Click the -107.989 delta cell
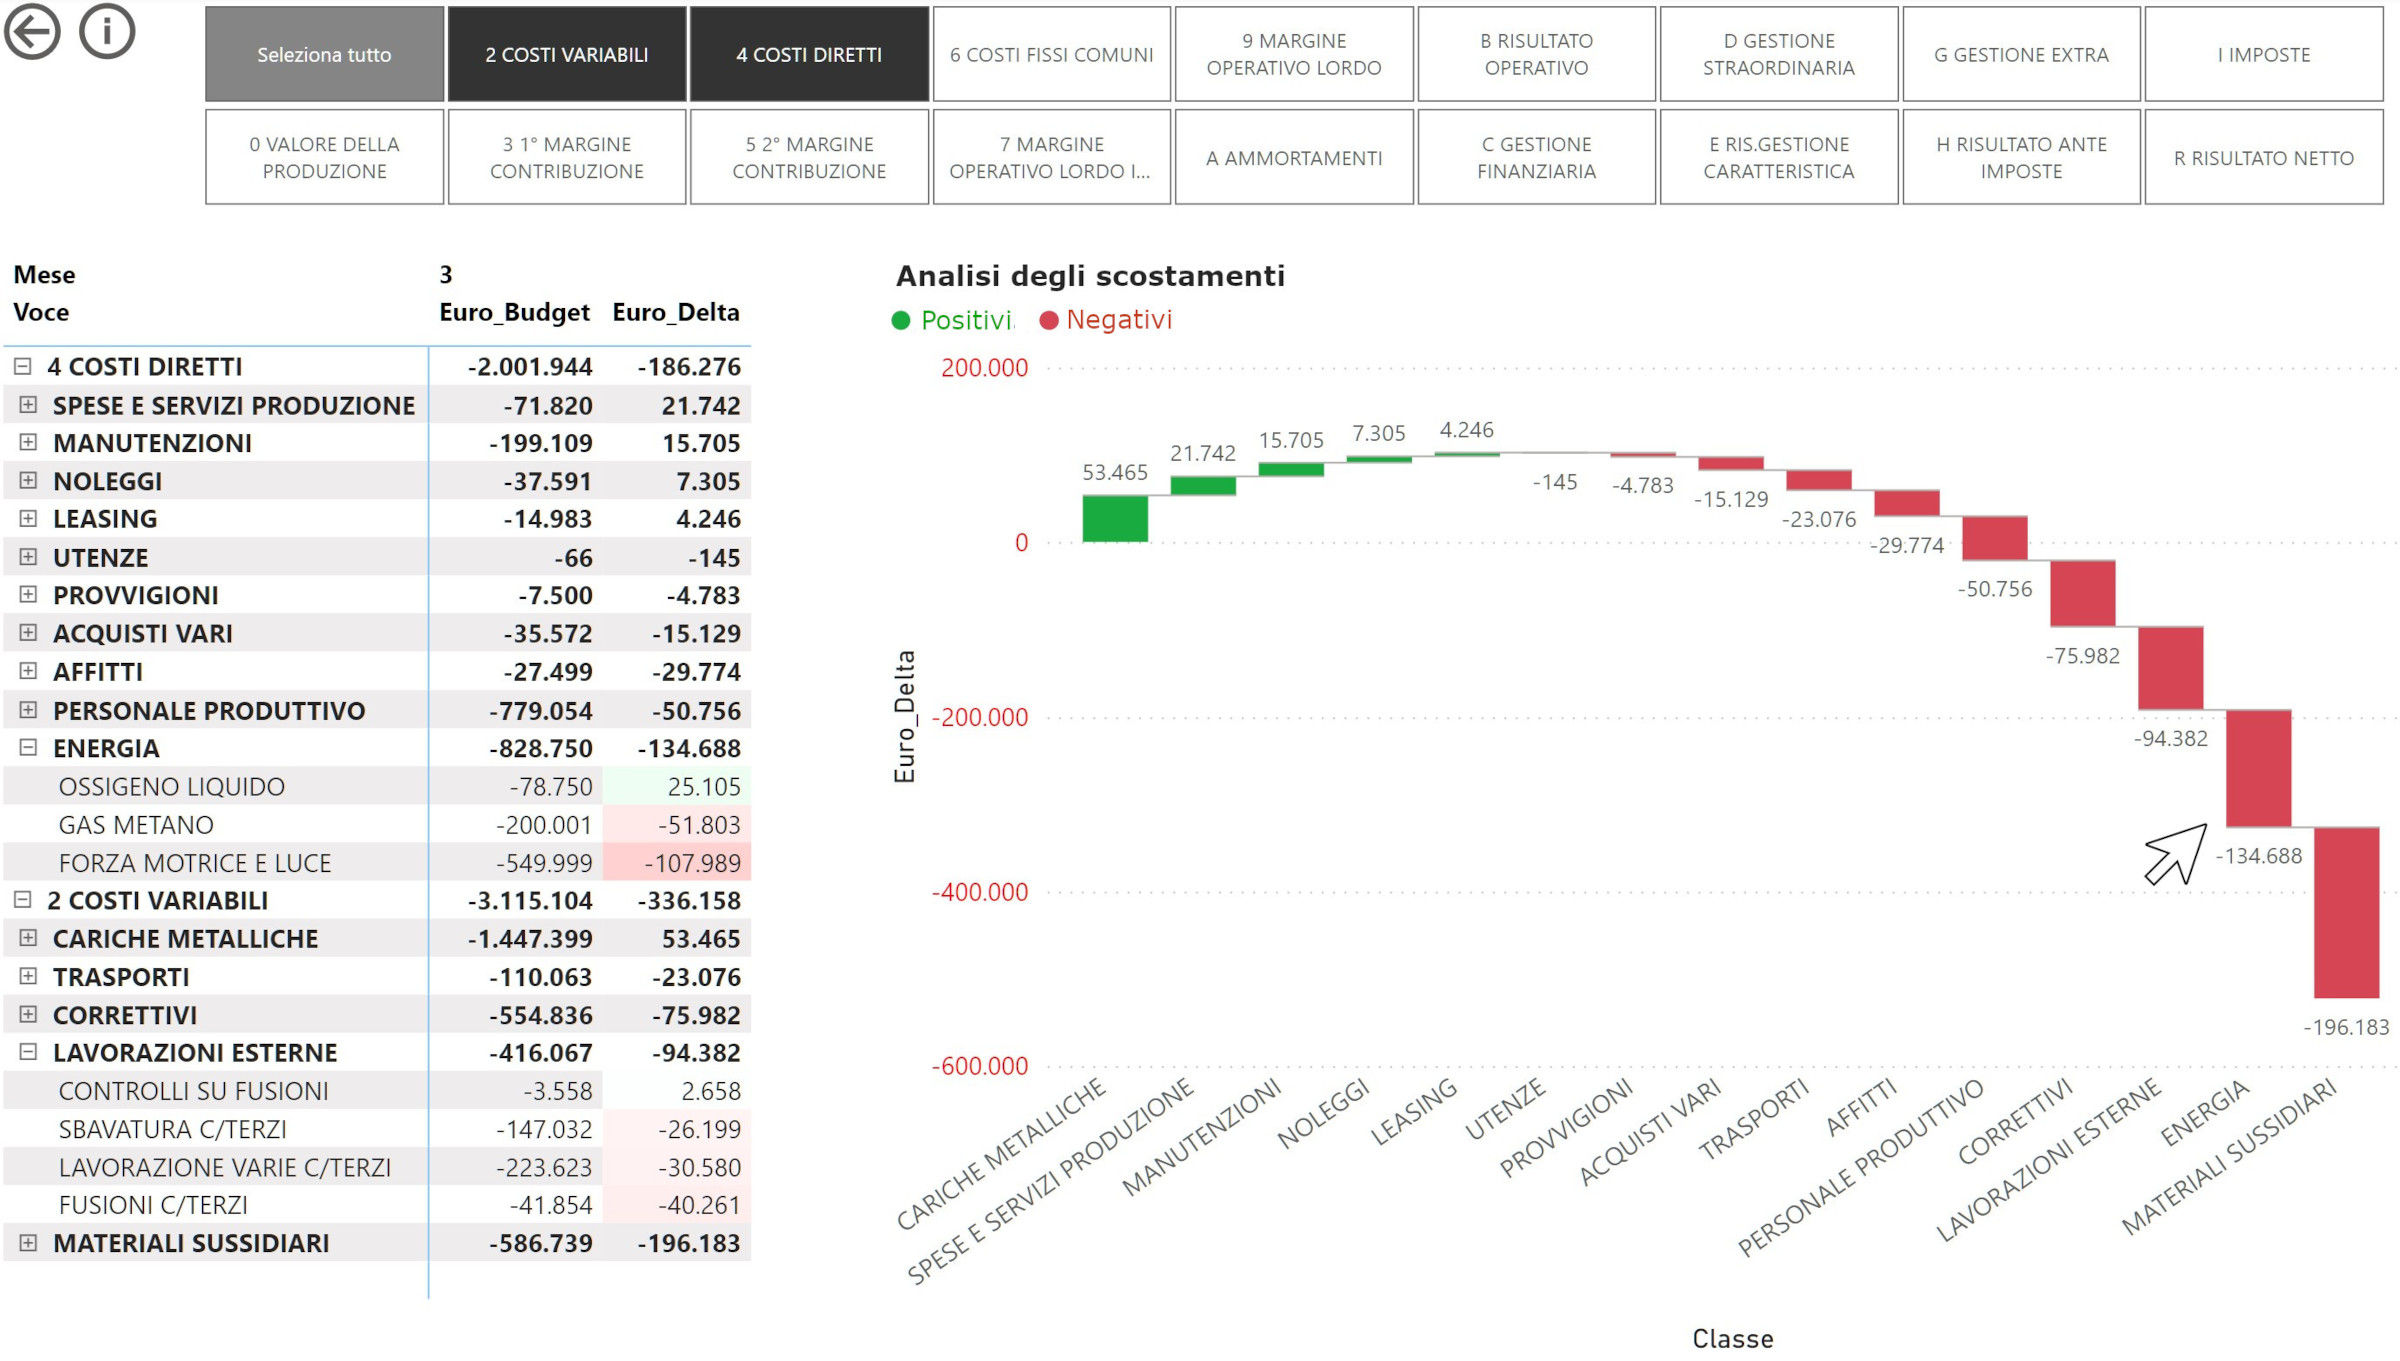 click(x=677, y=863)
